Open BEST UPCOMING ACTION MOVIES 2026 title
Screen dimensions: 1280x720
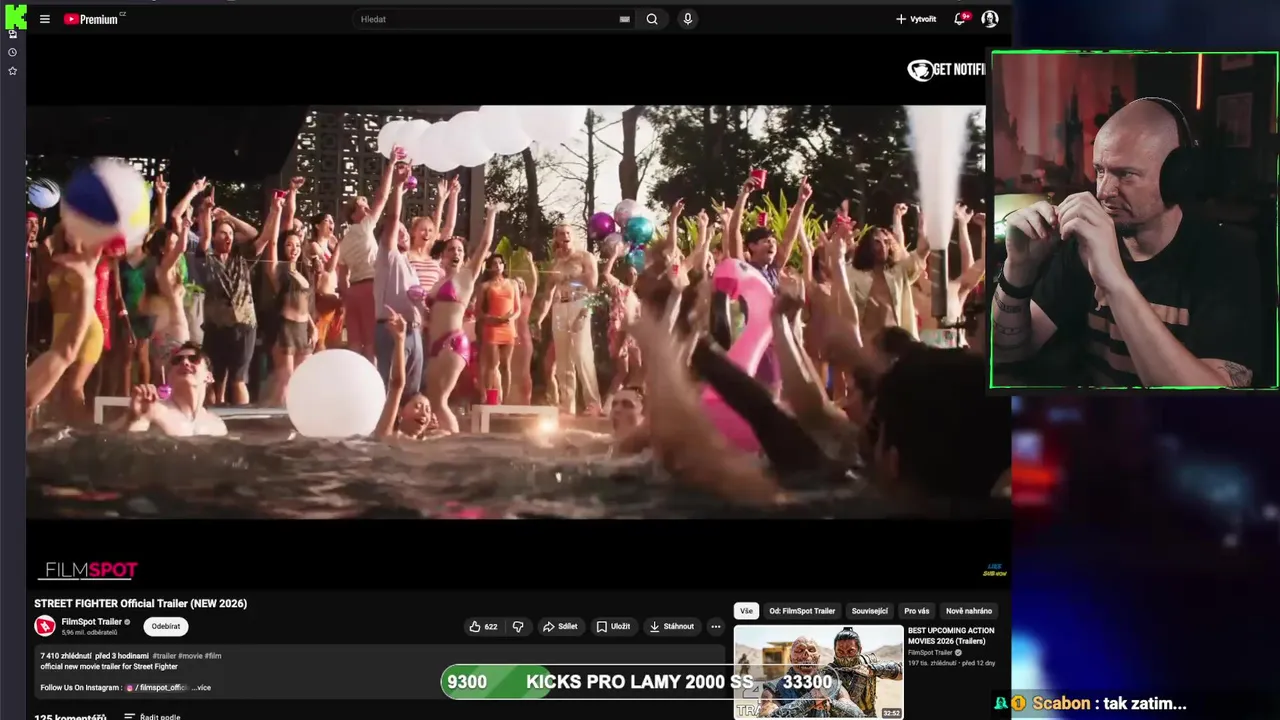click(x=951, y=636)
